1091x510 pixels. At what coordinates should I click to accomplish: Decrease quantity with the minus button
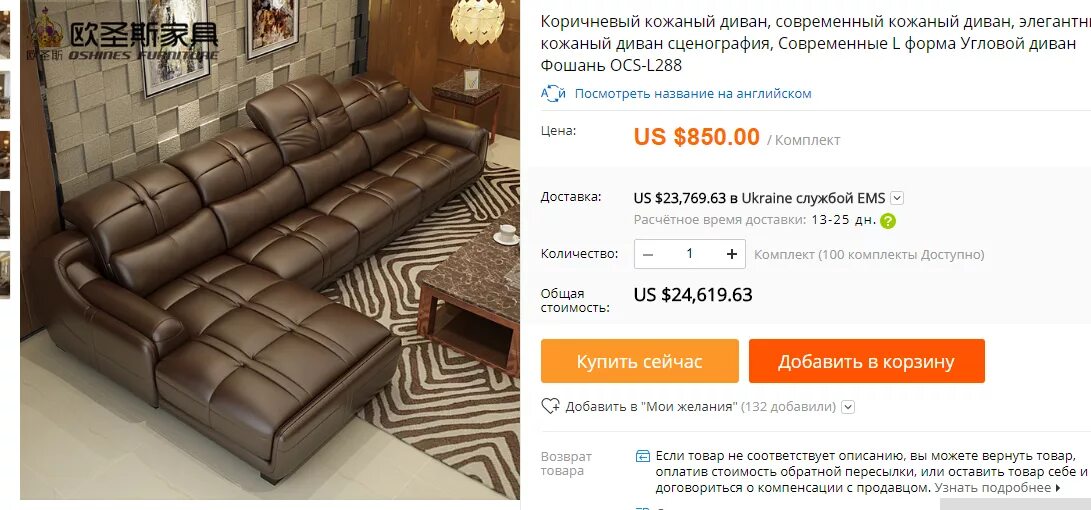(x=648, y=255)
